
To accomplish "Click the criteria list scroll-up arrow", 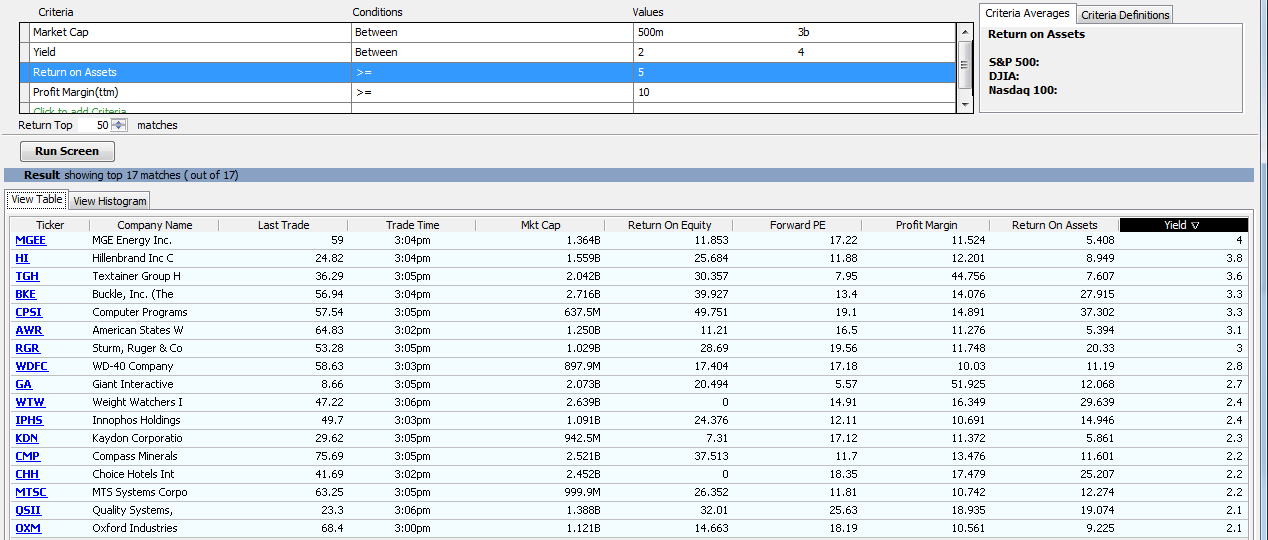I will click(965, 30).
